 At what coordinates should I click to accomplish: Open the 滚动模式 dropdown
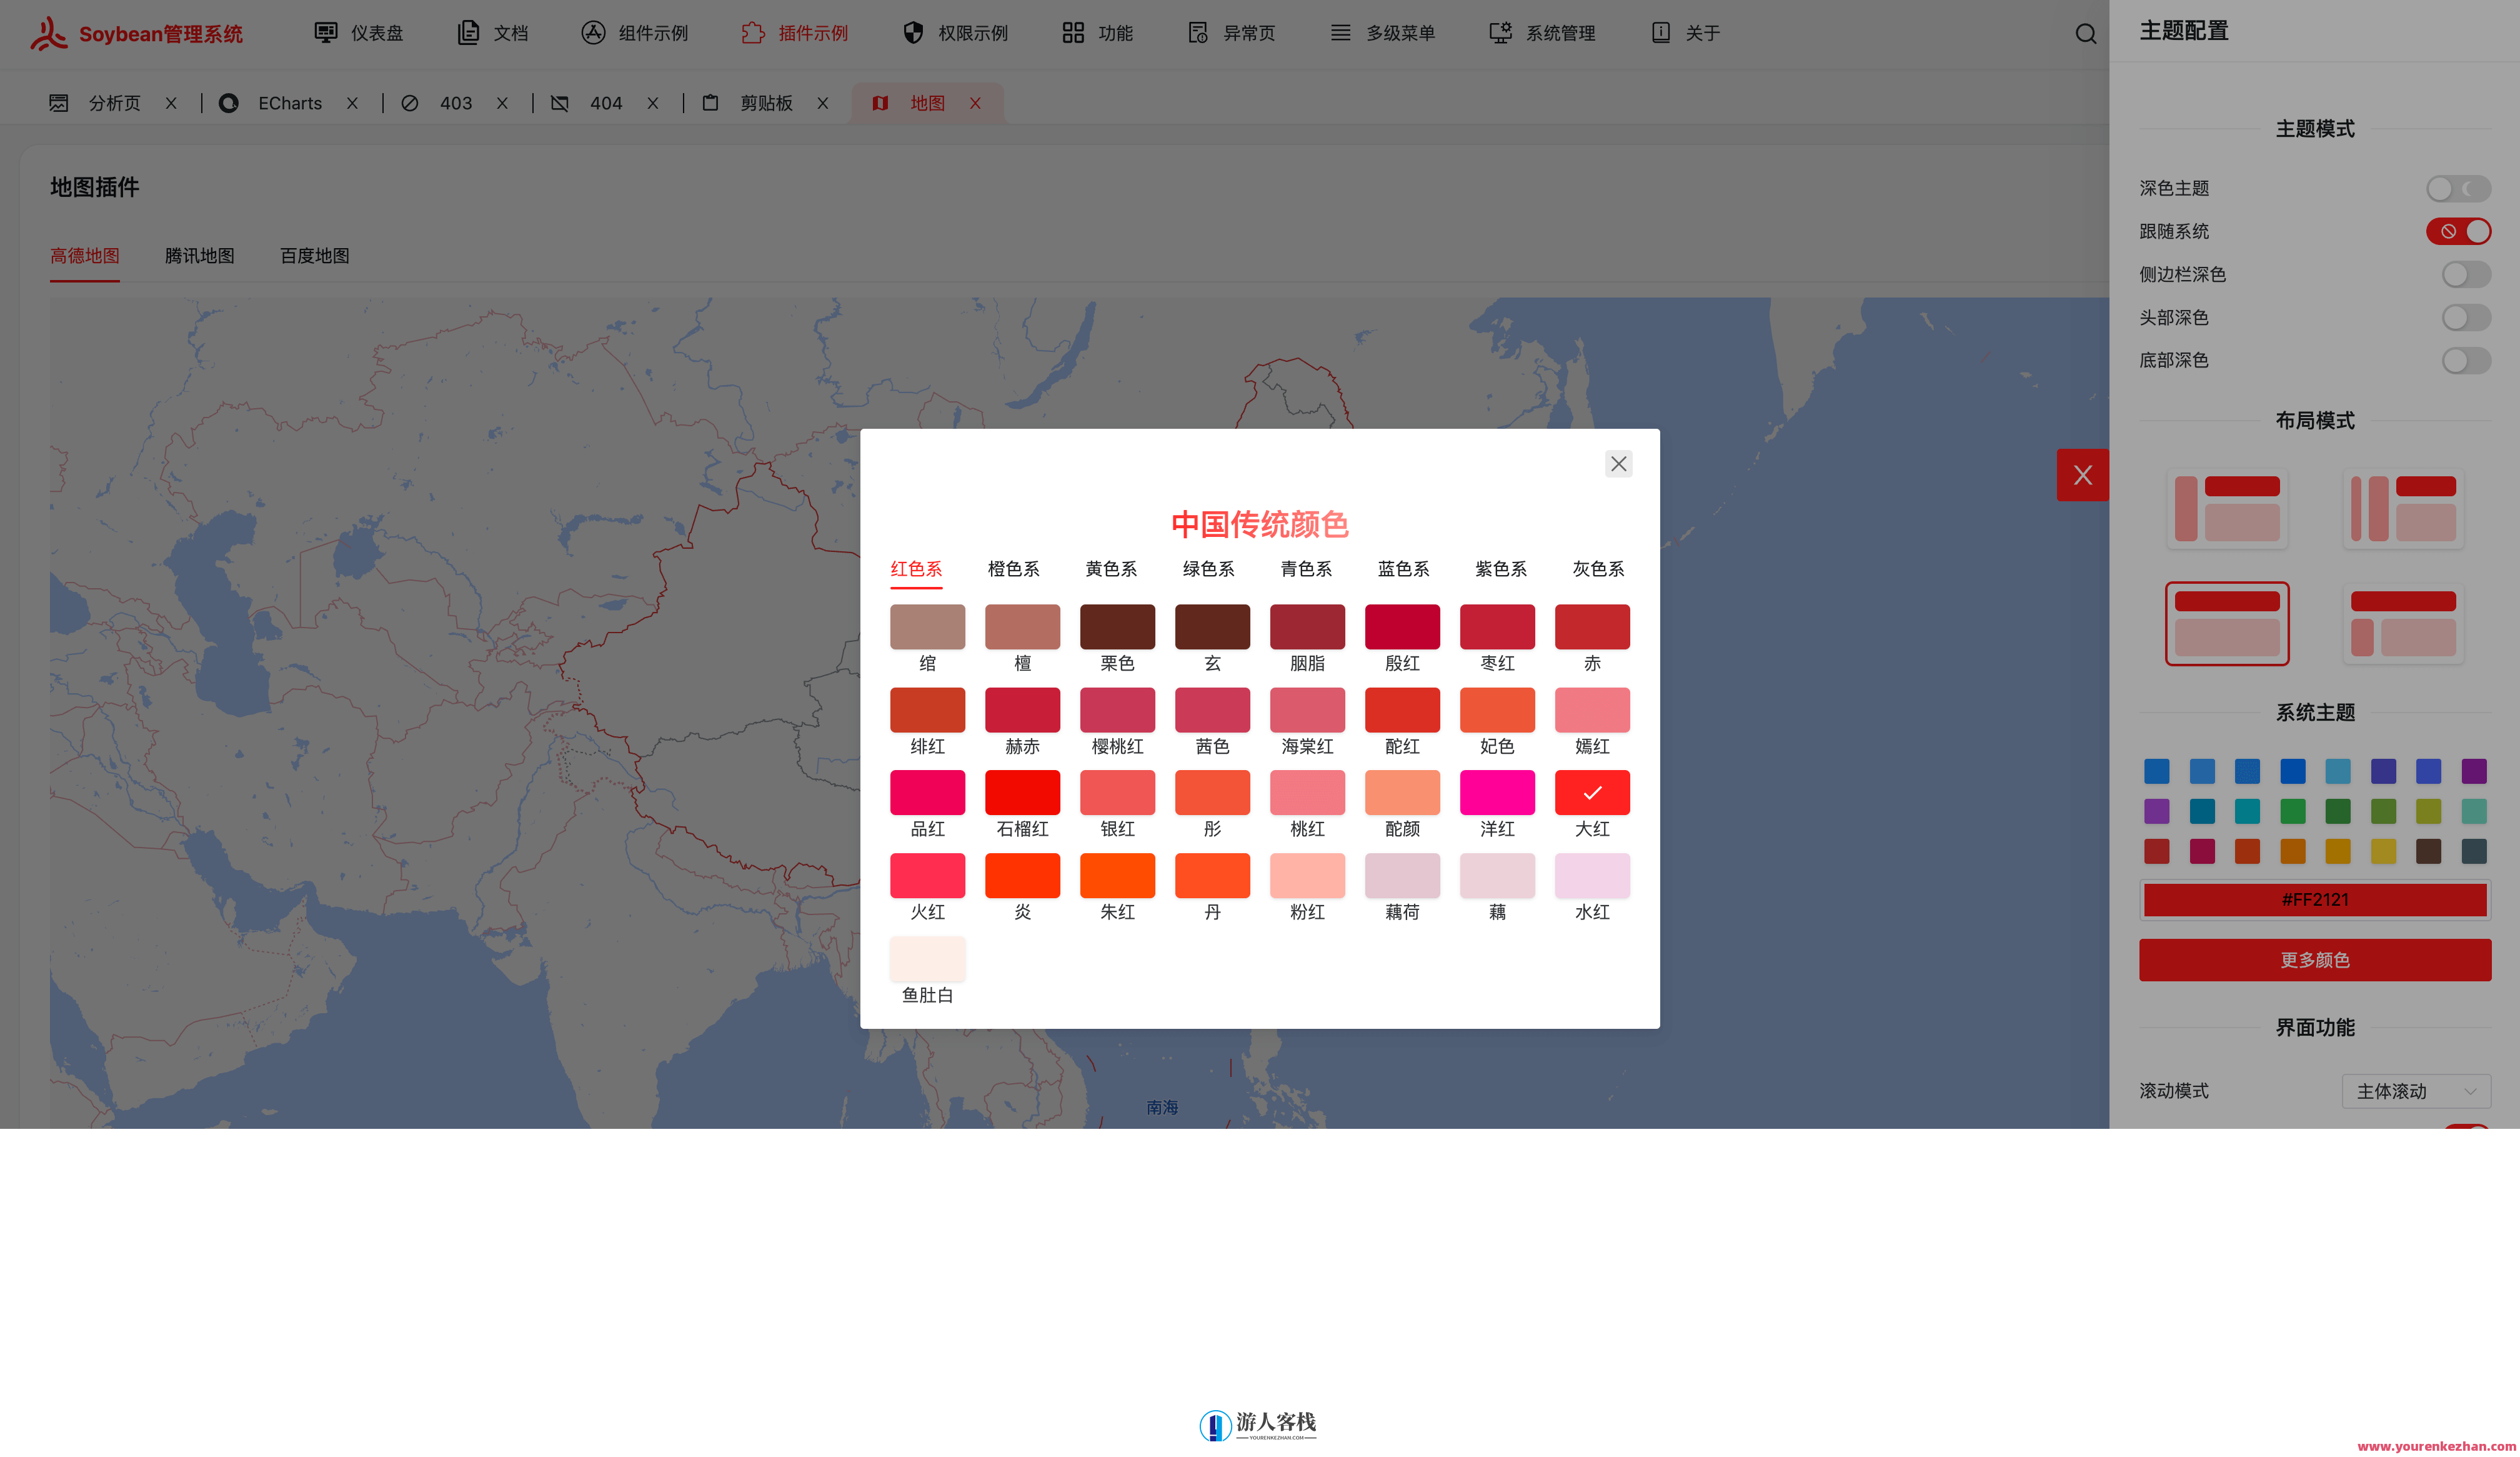2415,1091
